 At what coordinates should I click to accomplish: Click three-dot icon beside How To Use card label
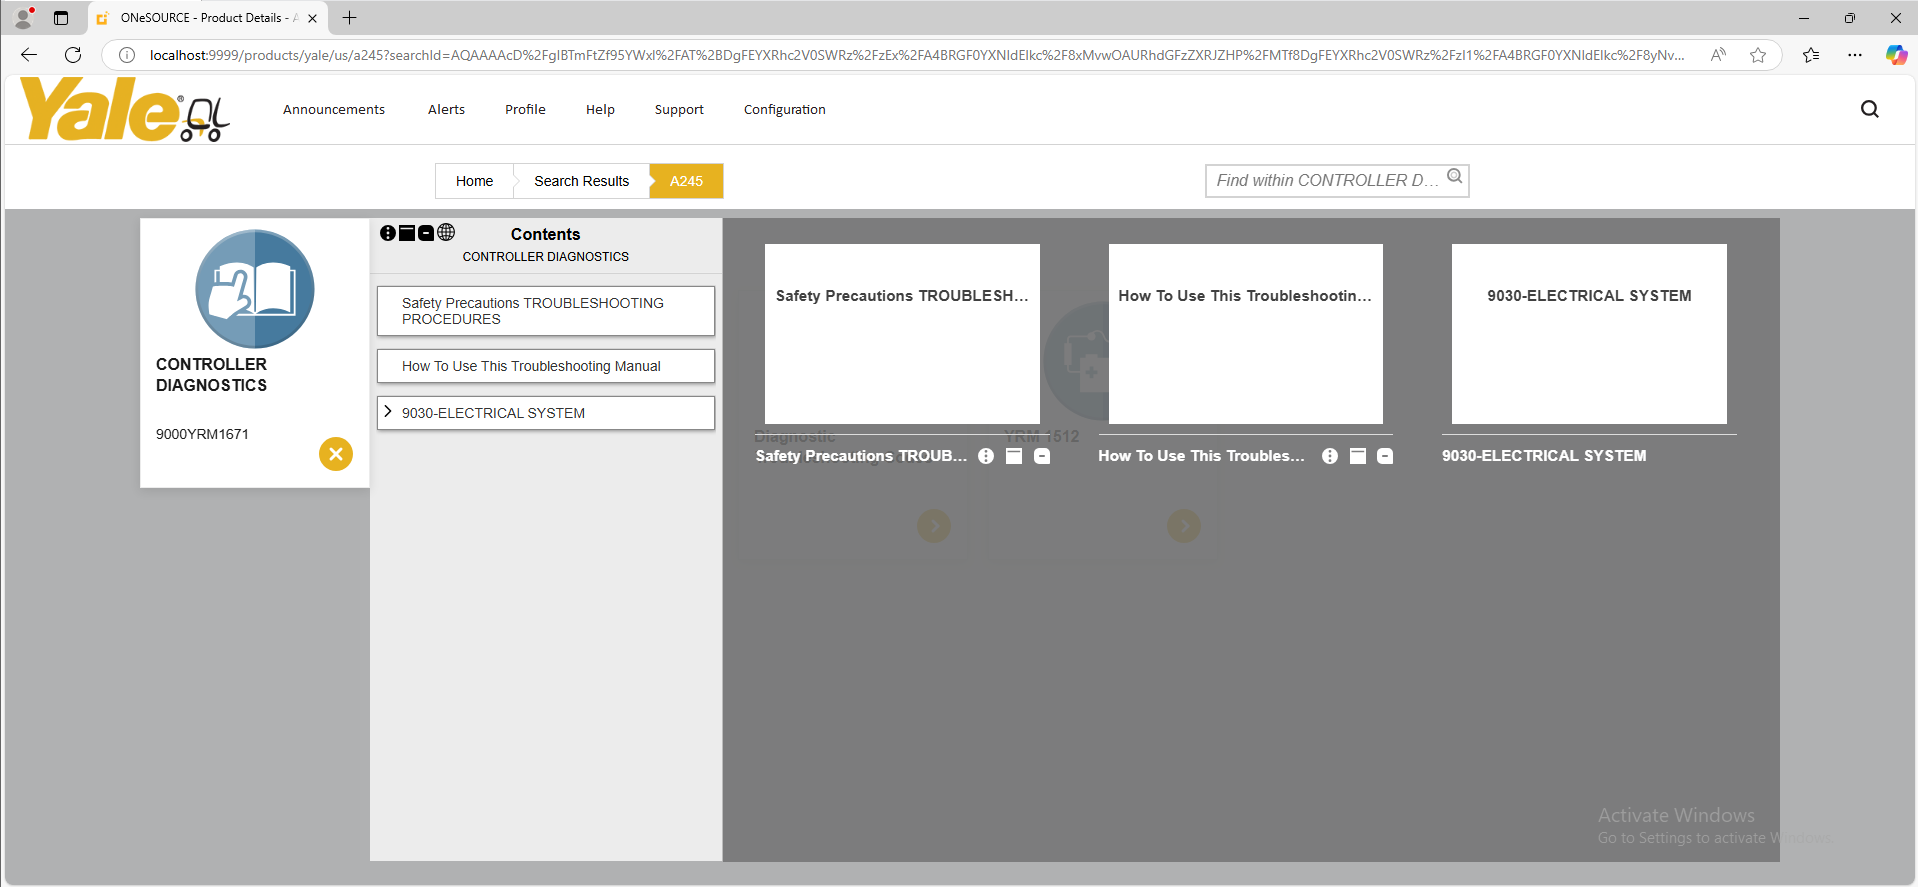[1330, 456]
